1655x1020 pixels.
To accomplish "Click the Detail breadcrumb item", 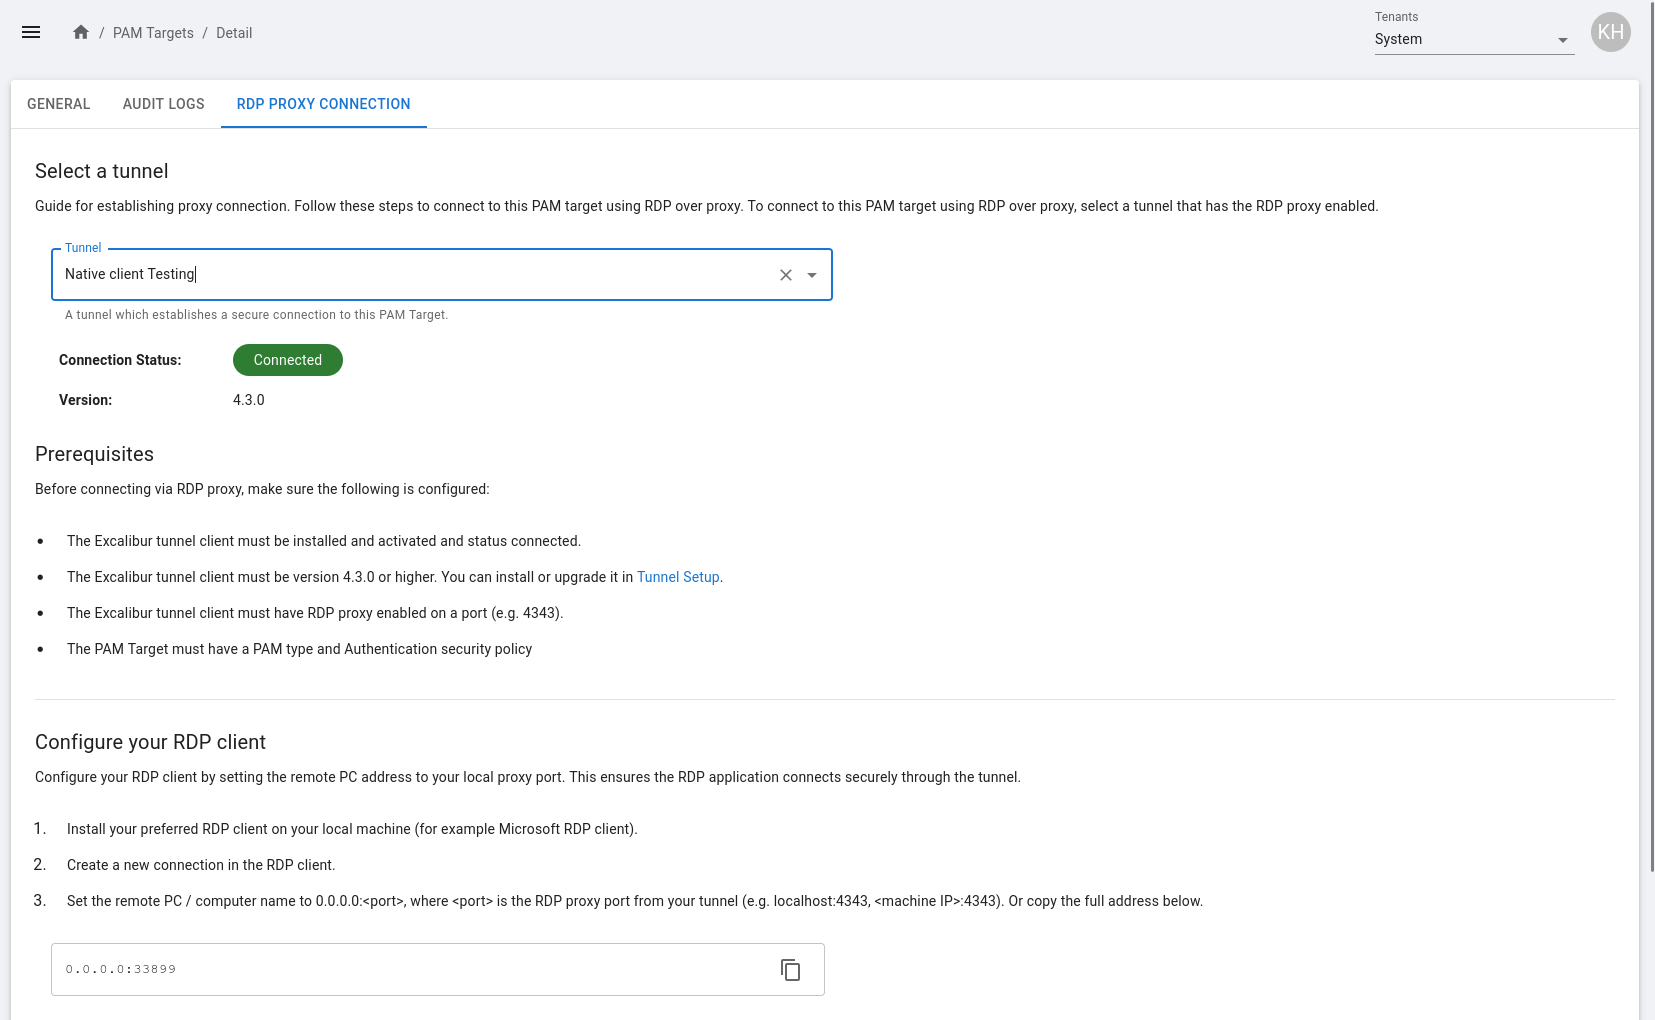I will click(x=234, y=33).
